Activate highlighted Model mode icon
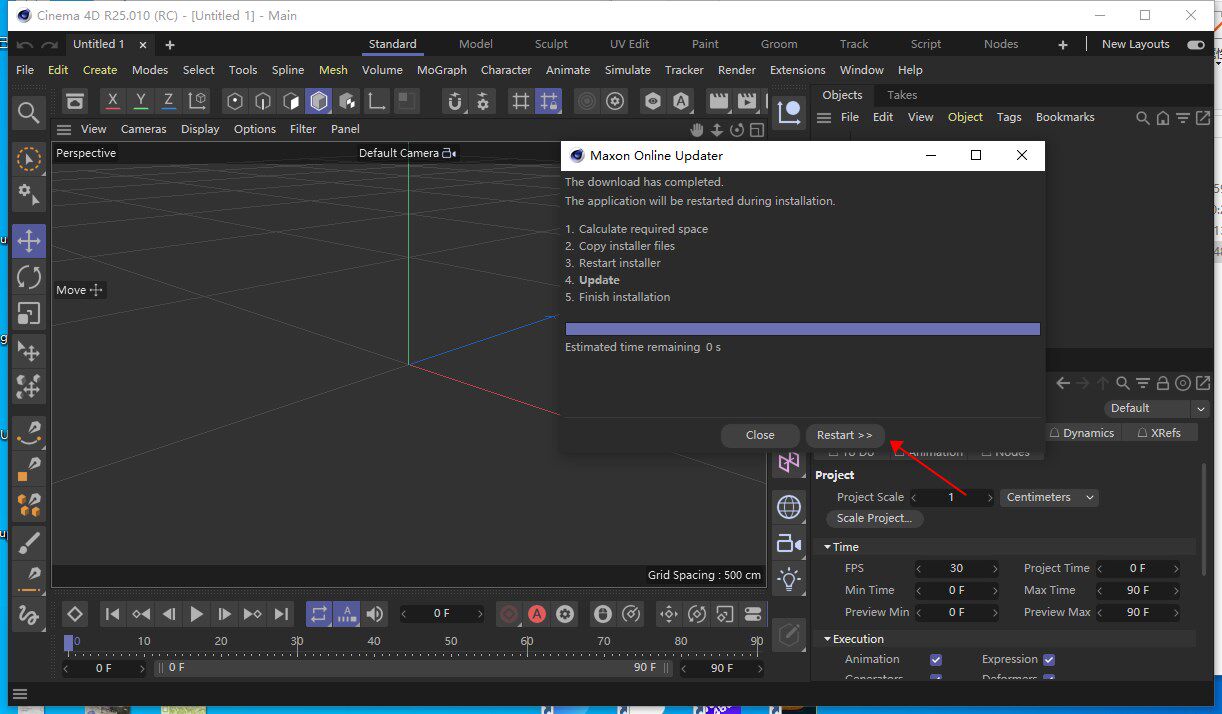The width and height of the screenshot is (1222, 714). (x=319, y=101)
